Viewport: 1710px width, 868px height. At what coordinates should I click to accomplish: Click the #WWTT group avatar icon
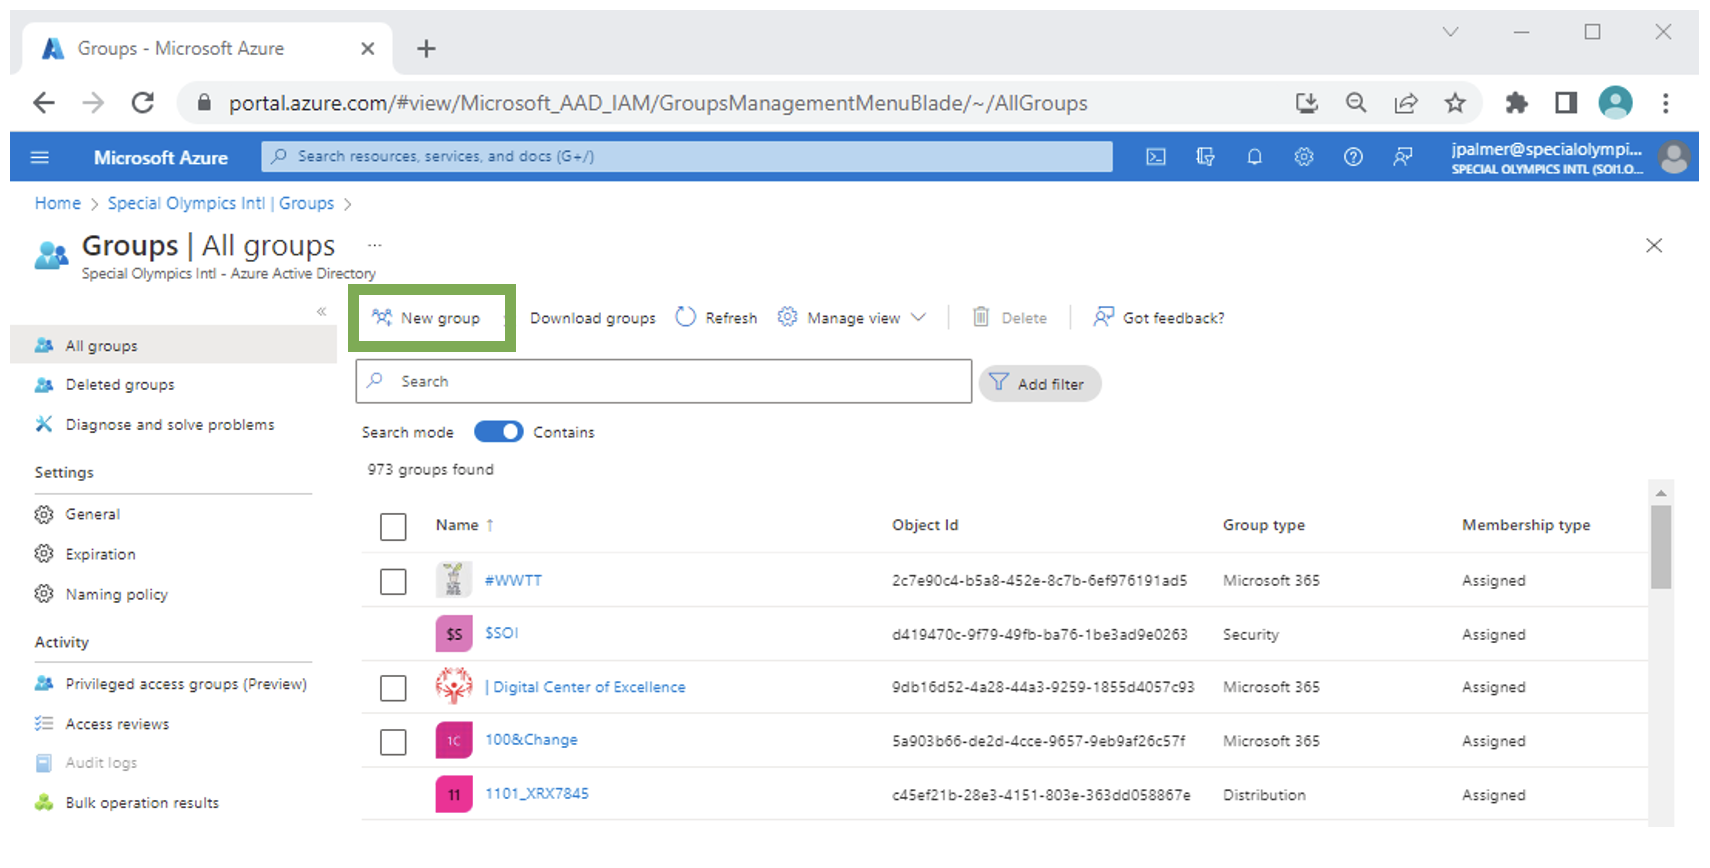(454, 580)
